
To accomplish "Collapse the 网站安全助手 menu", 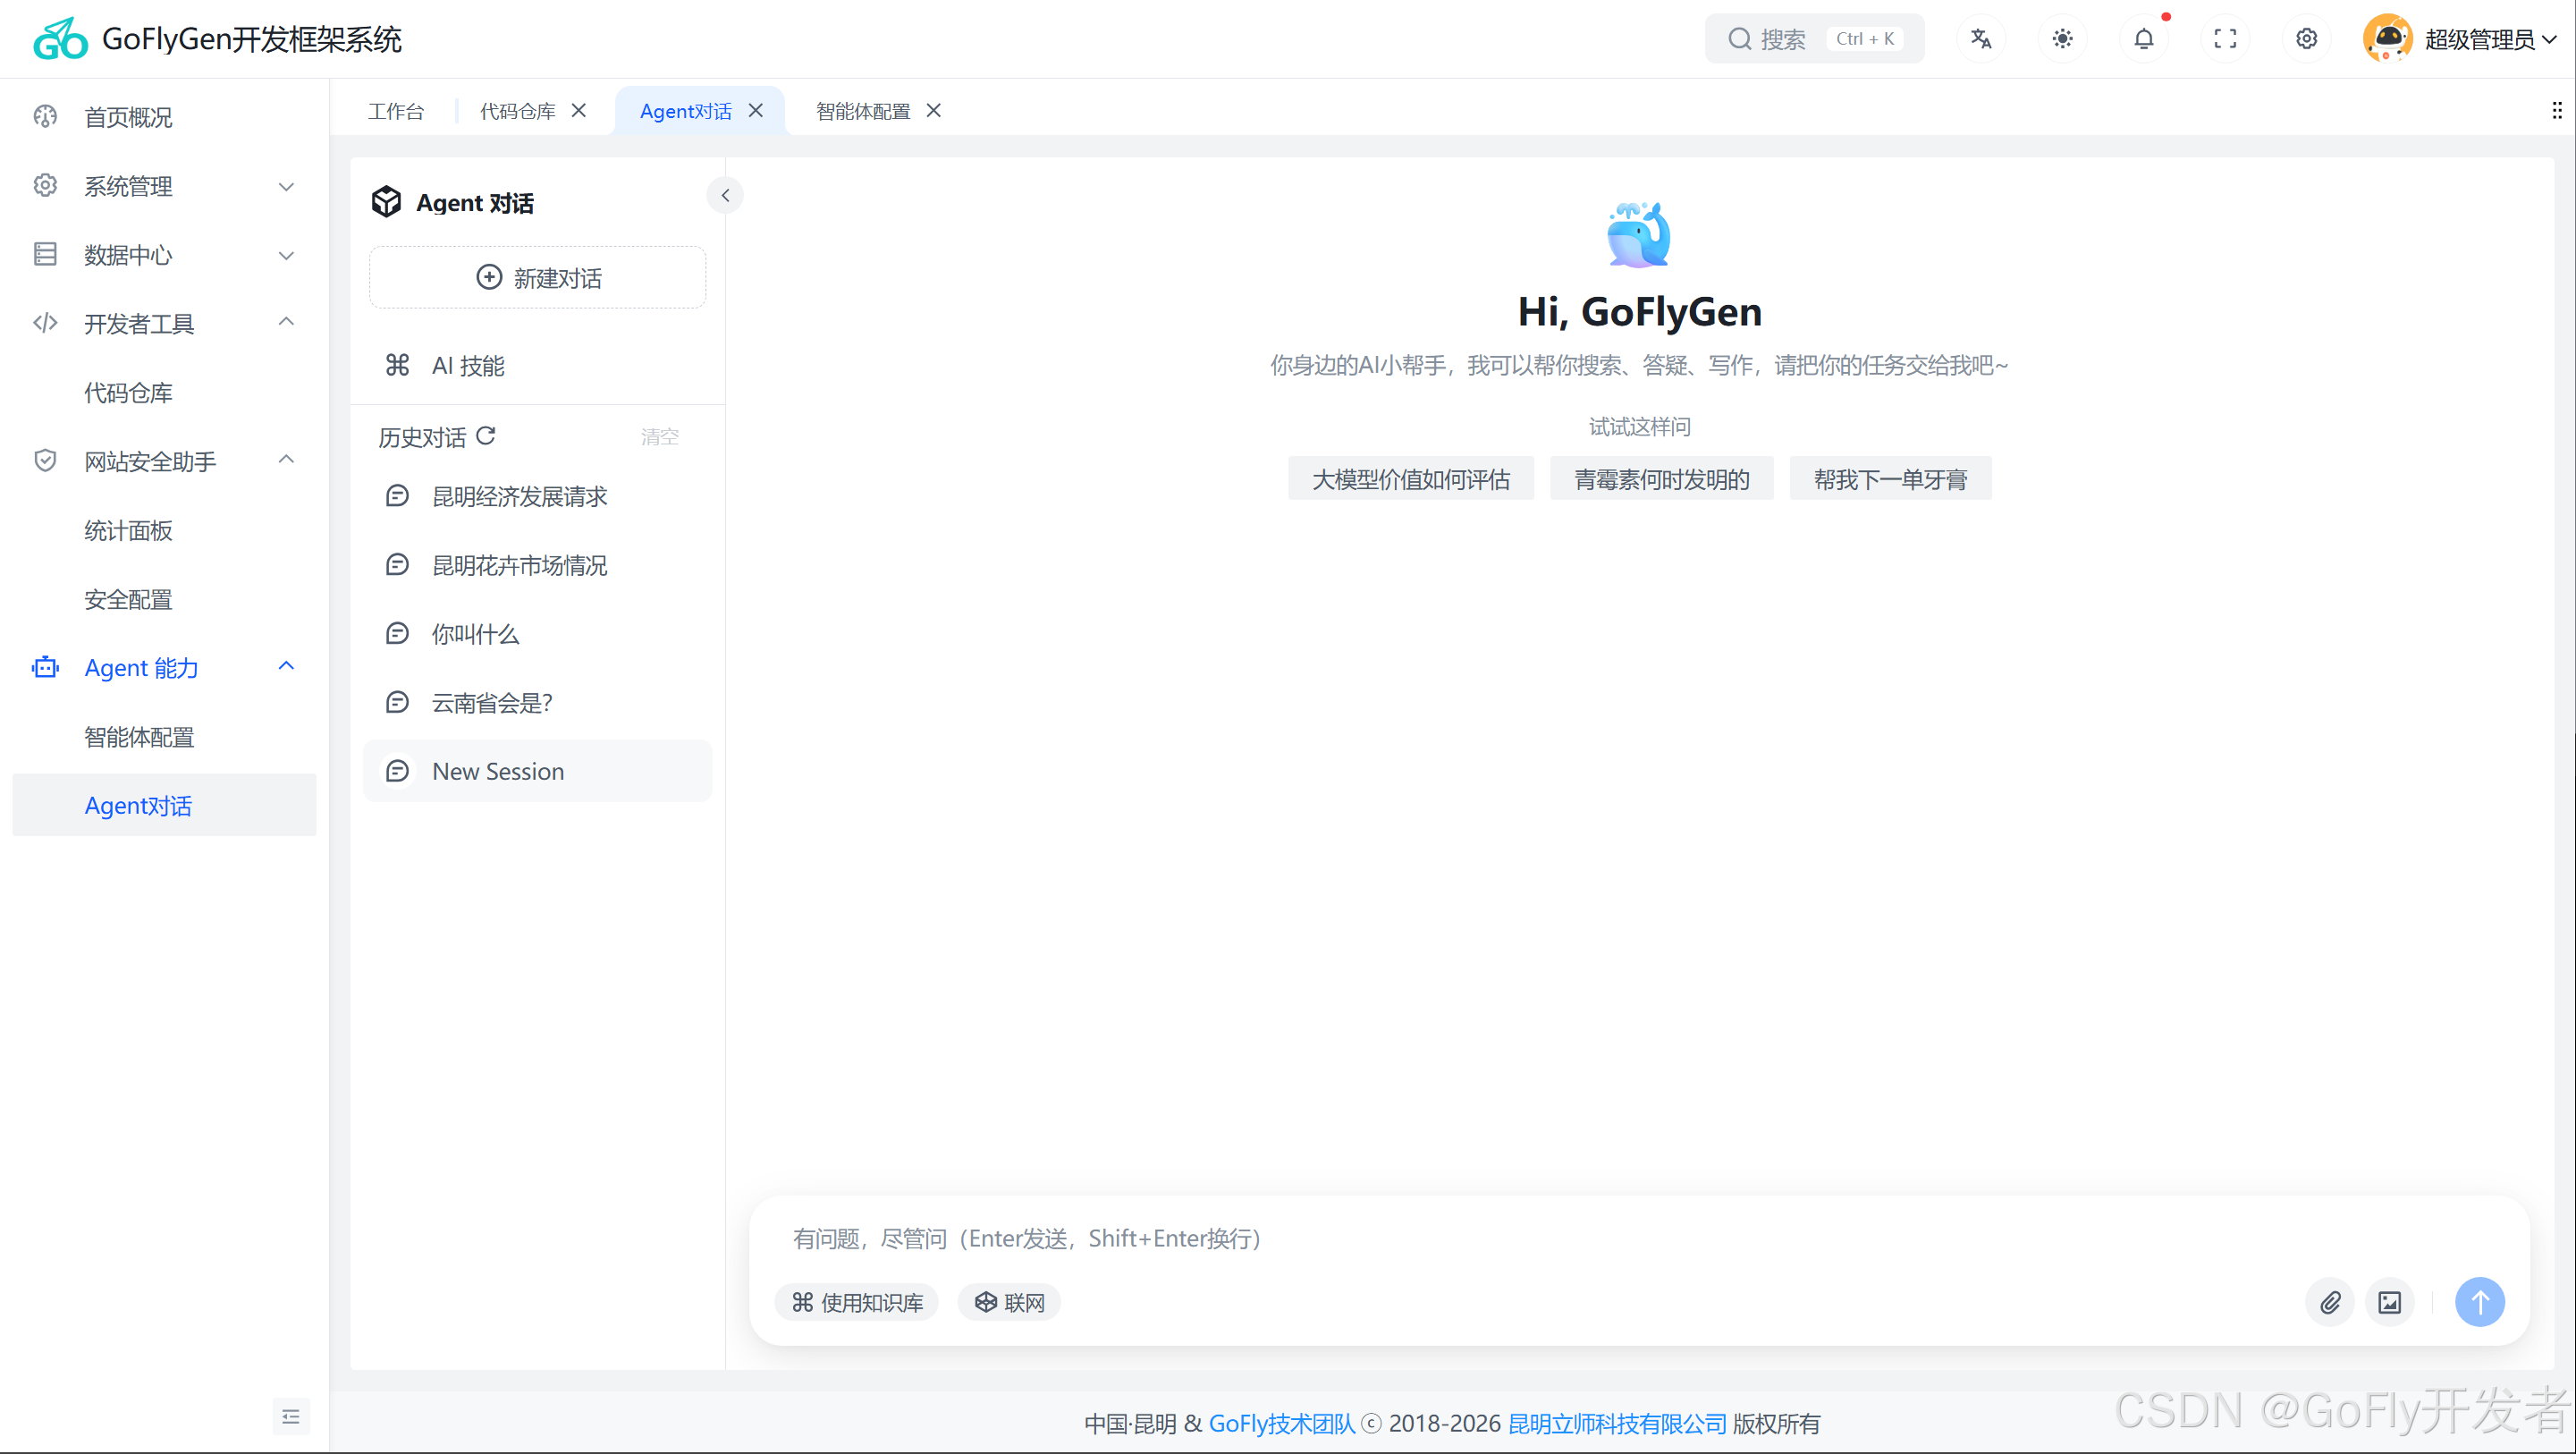I will [x=164, y=461].
